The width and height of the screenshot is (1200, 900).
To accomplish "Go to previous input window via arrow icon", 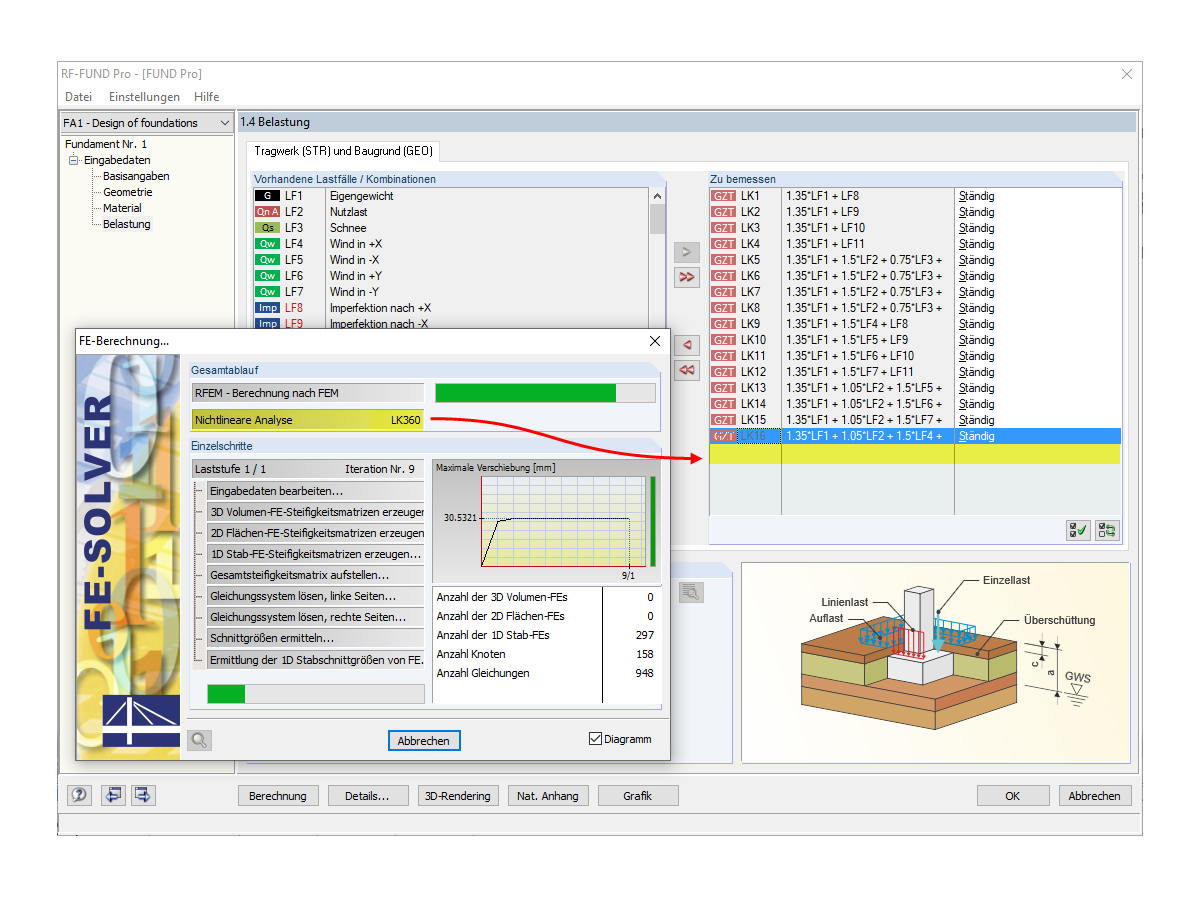I will 113,795.
